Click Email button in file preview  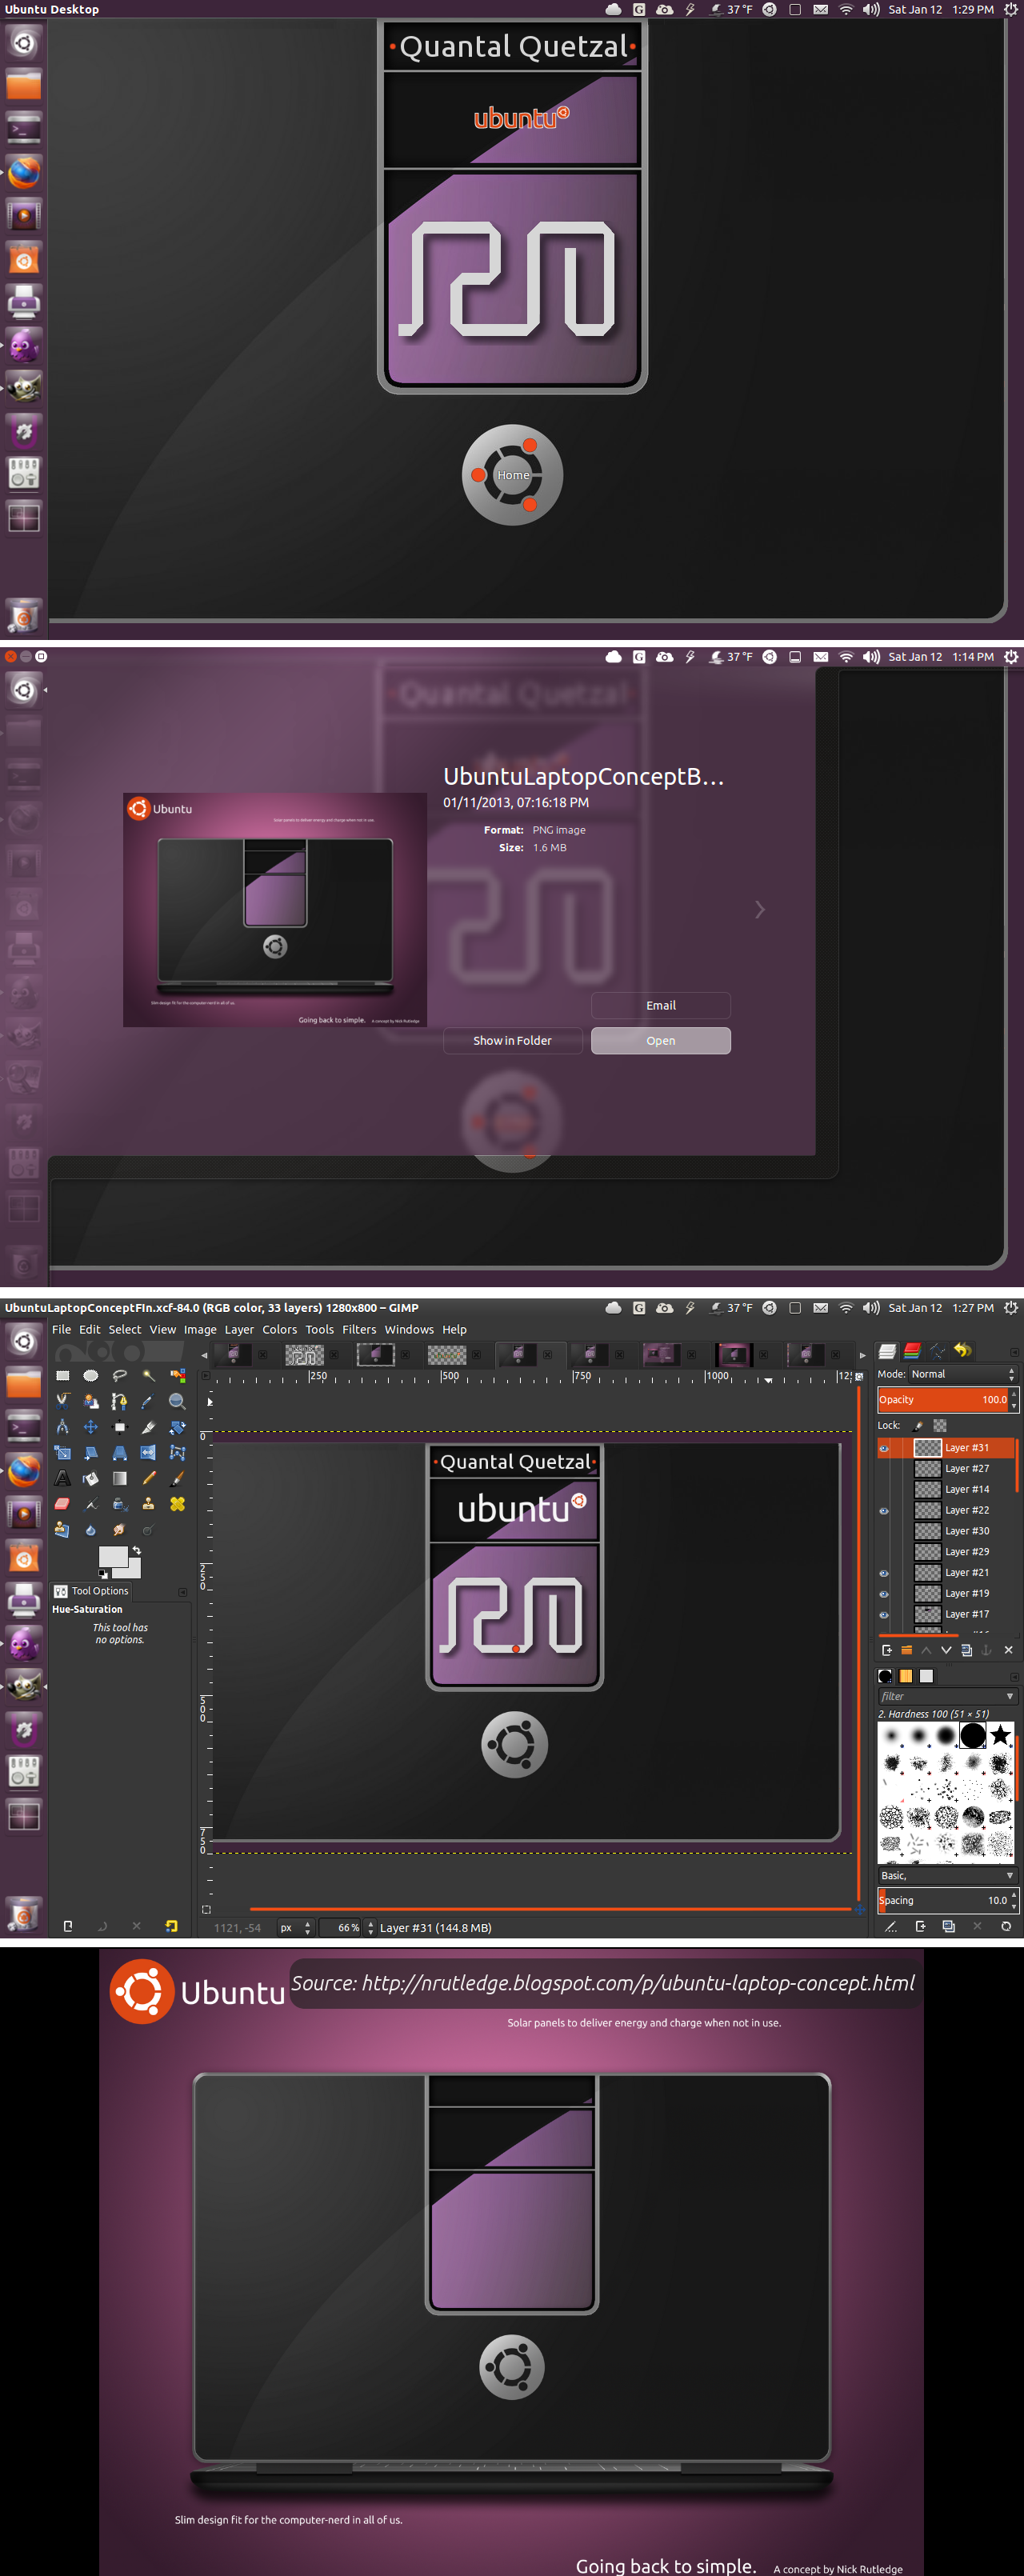click(661, 1006)
